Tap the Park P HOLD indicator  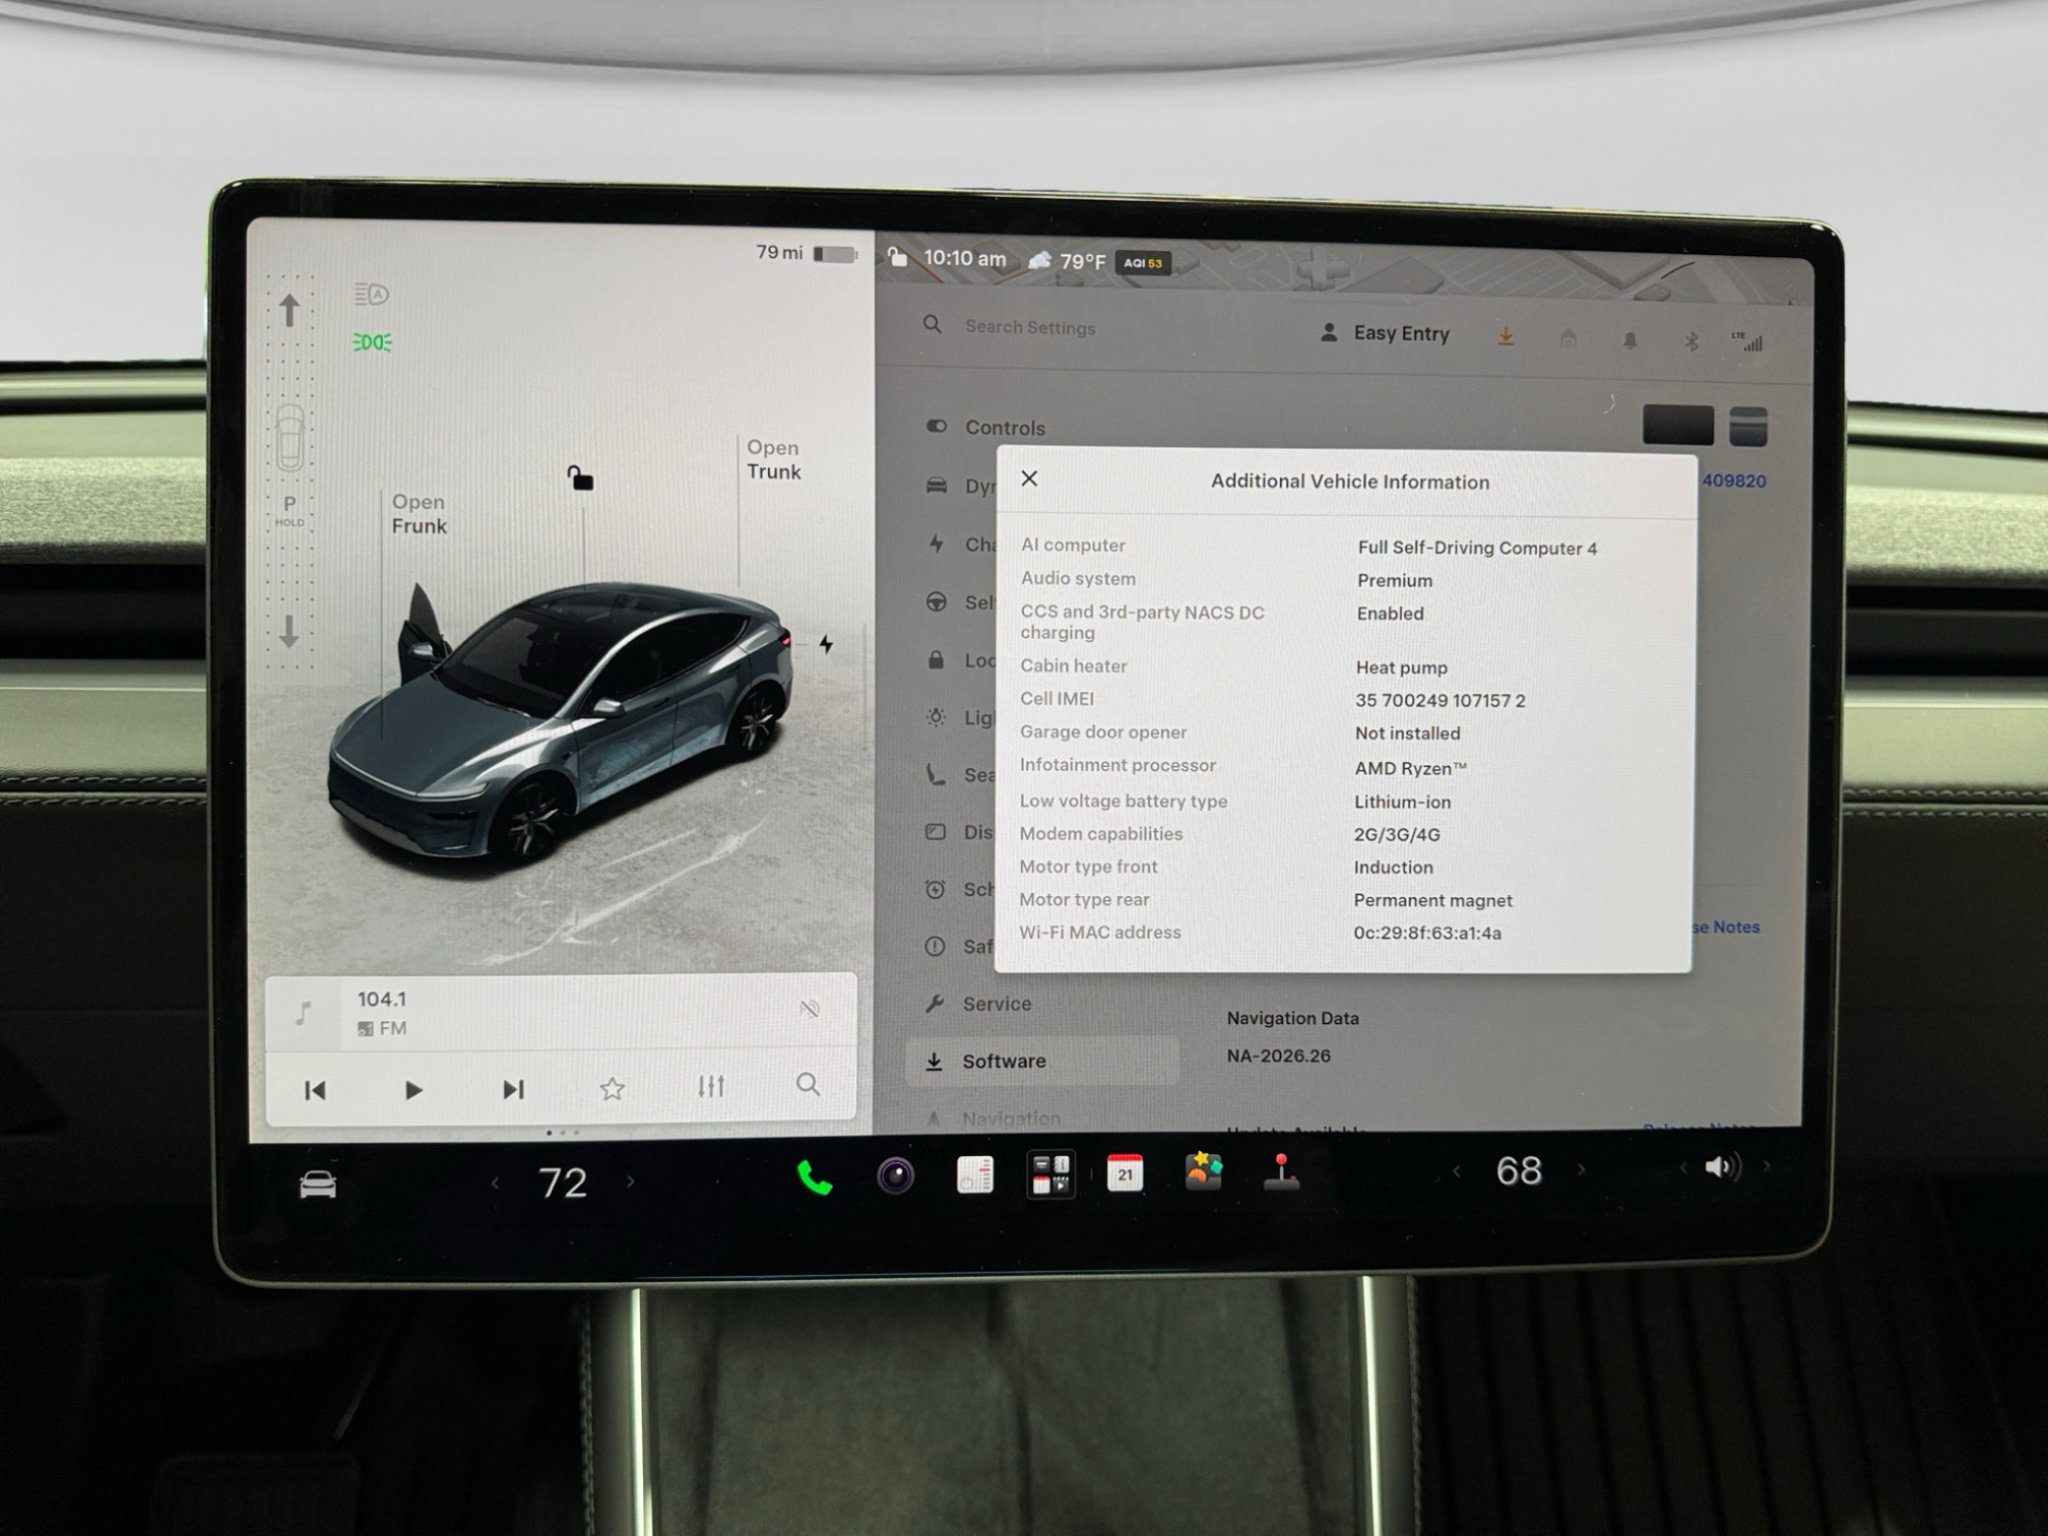pyautogui.click(x=290, y=510)
